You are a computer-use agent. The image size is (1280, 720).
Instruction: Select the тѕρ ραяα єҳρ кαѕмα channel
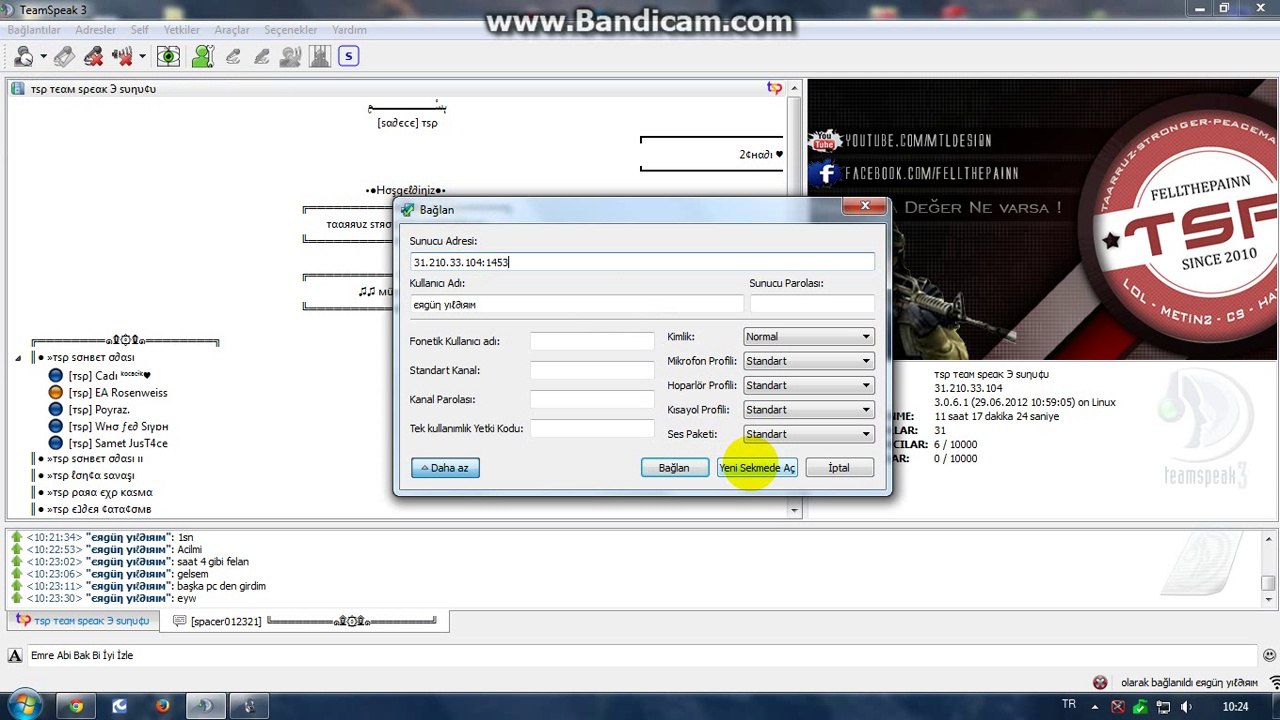point(95,493)
